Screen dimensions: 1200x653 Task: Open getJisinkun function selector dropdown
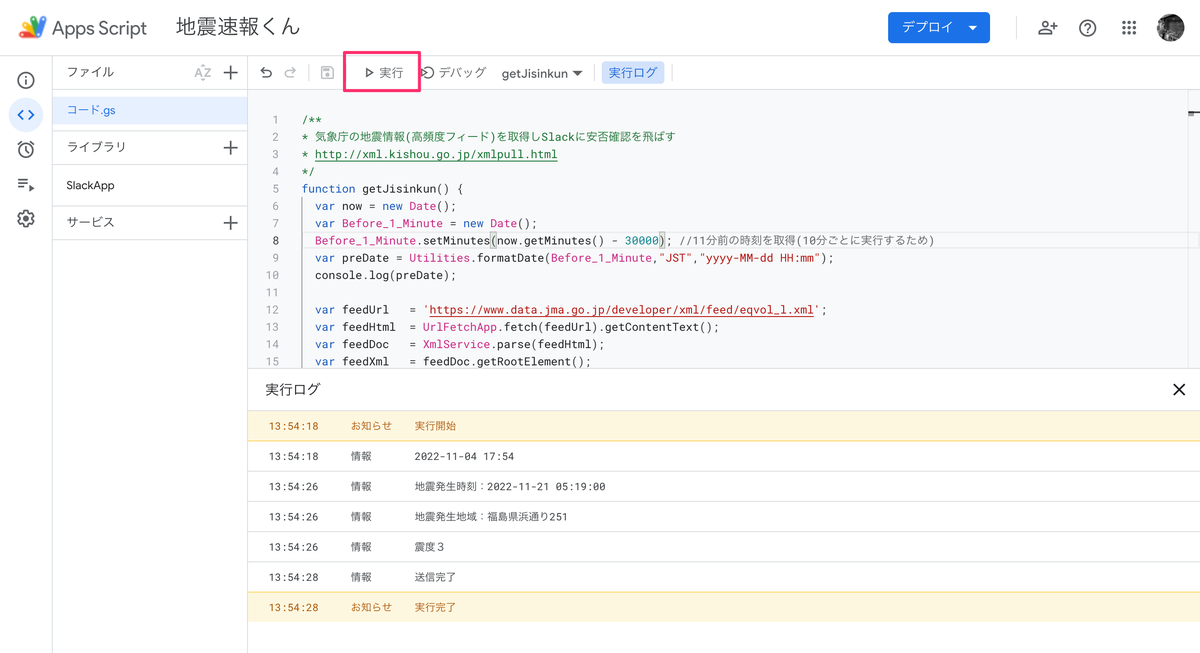(542, 73)
